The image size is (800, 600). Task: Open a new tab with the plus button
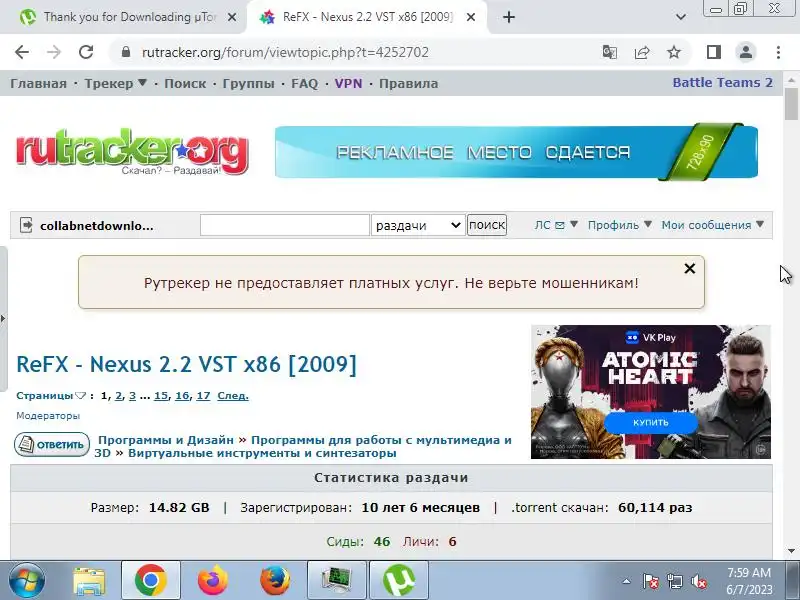click(509, 17)
